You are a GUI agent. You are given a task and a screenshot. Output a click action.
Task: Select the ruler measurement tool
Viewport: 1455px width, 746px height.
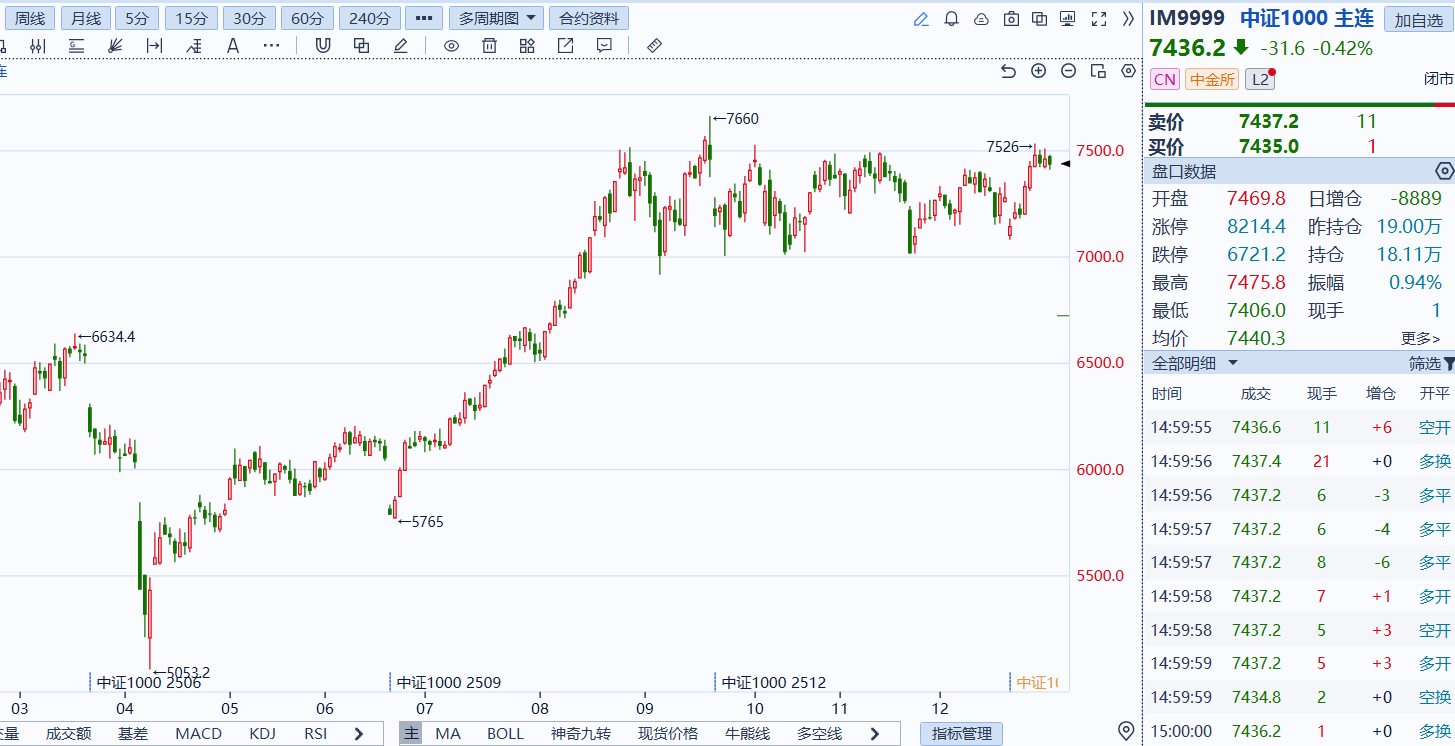click(655, 45)
